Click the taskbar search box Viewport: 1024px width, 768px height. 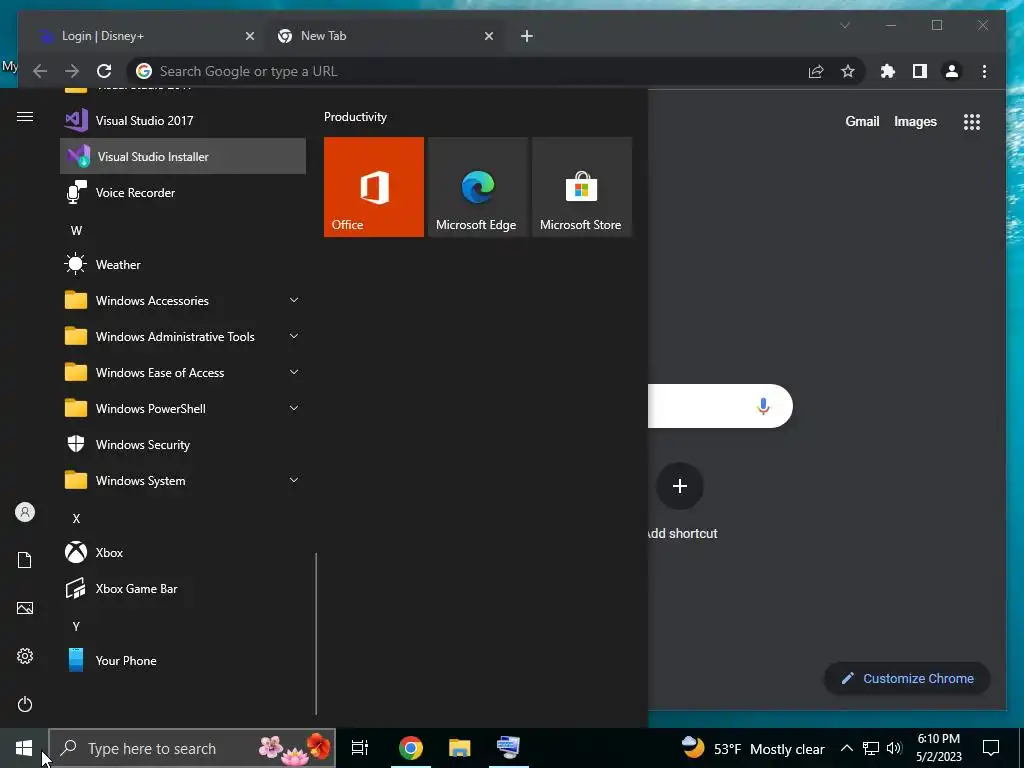tap(192, 748)
